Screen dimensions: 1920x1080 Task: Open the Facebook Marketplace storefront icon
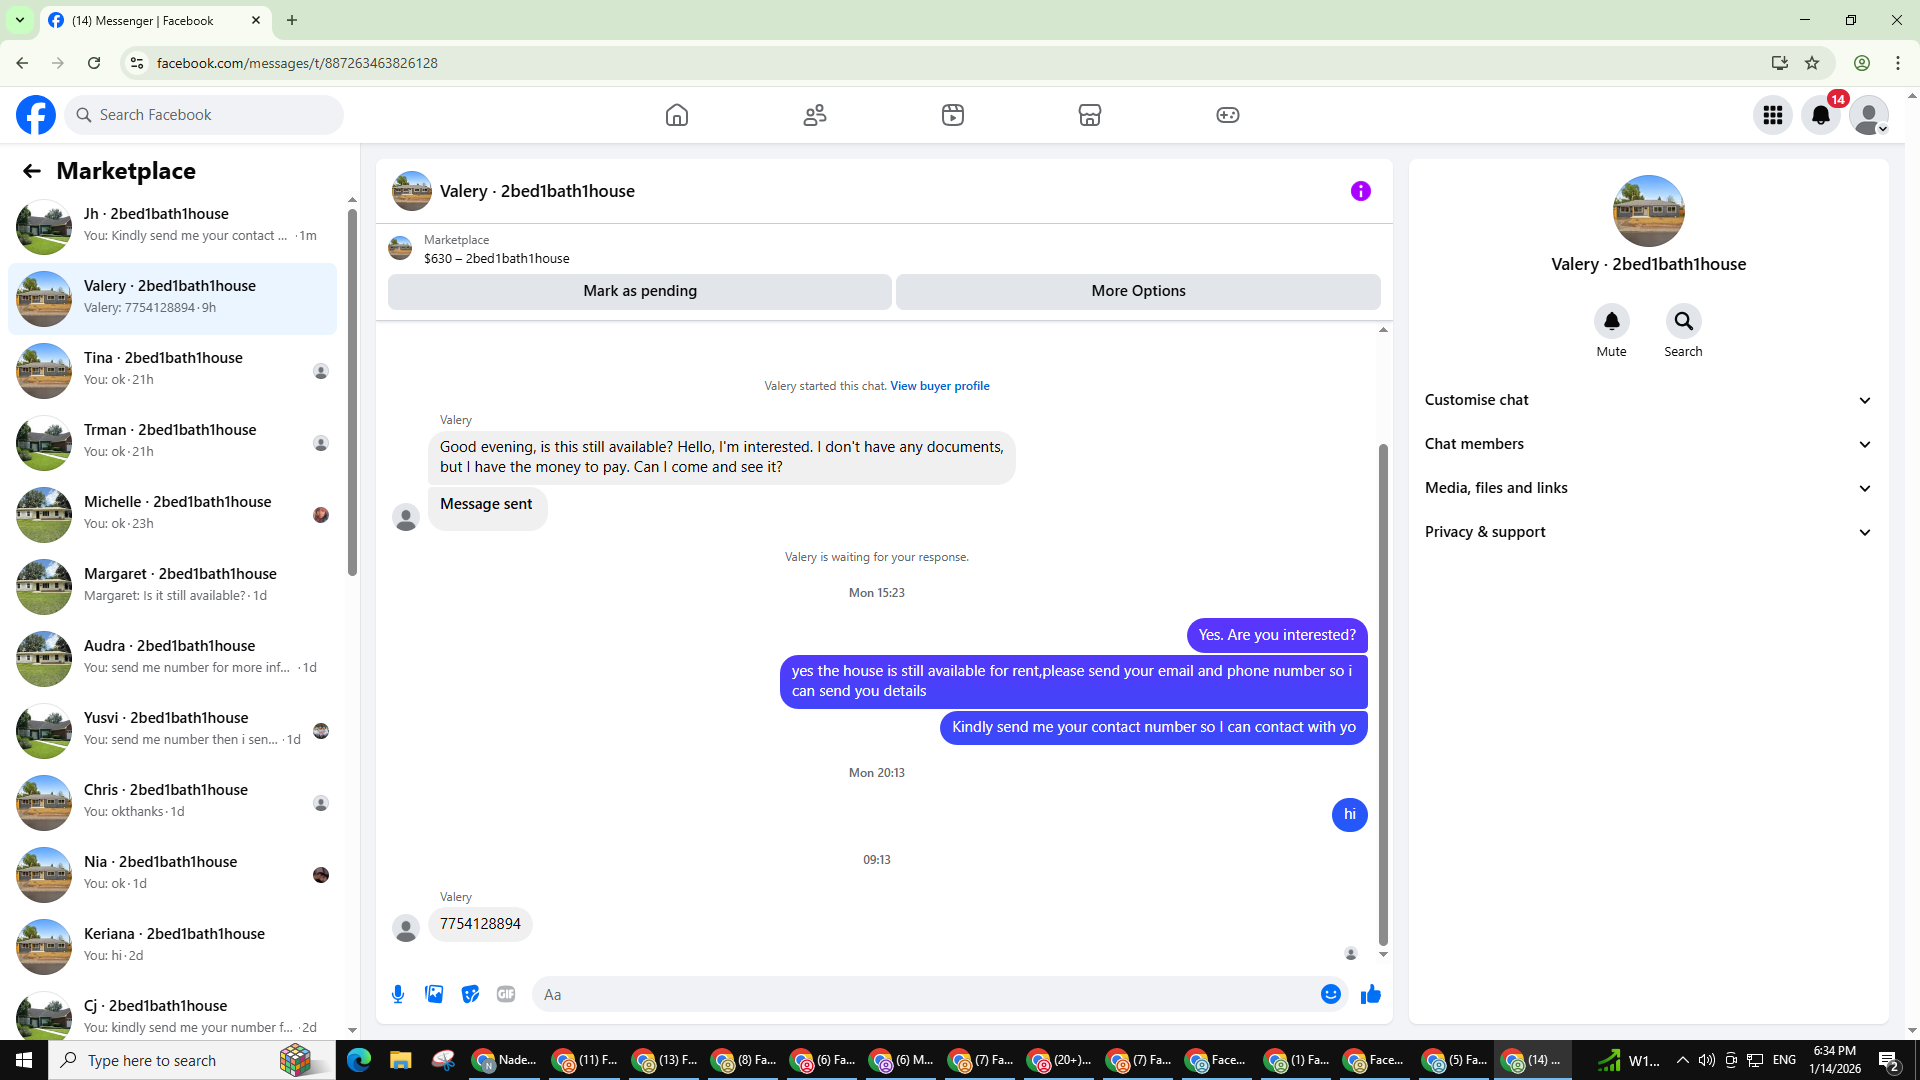click(1090, 115)
